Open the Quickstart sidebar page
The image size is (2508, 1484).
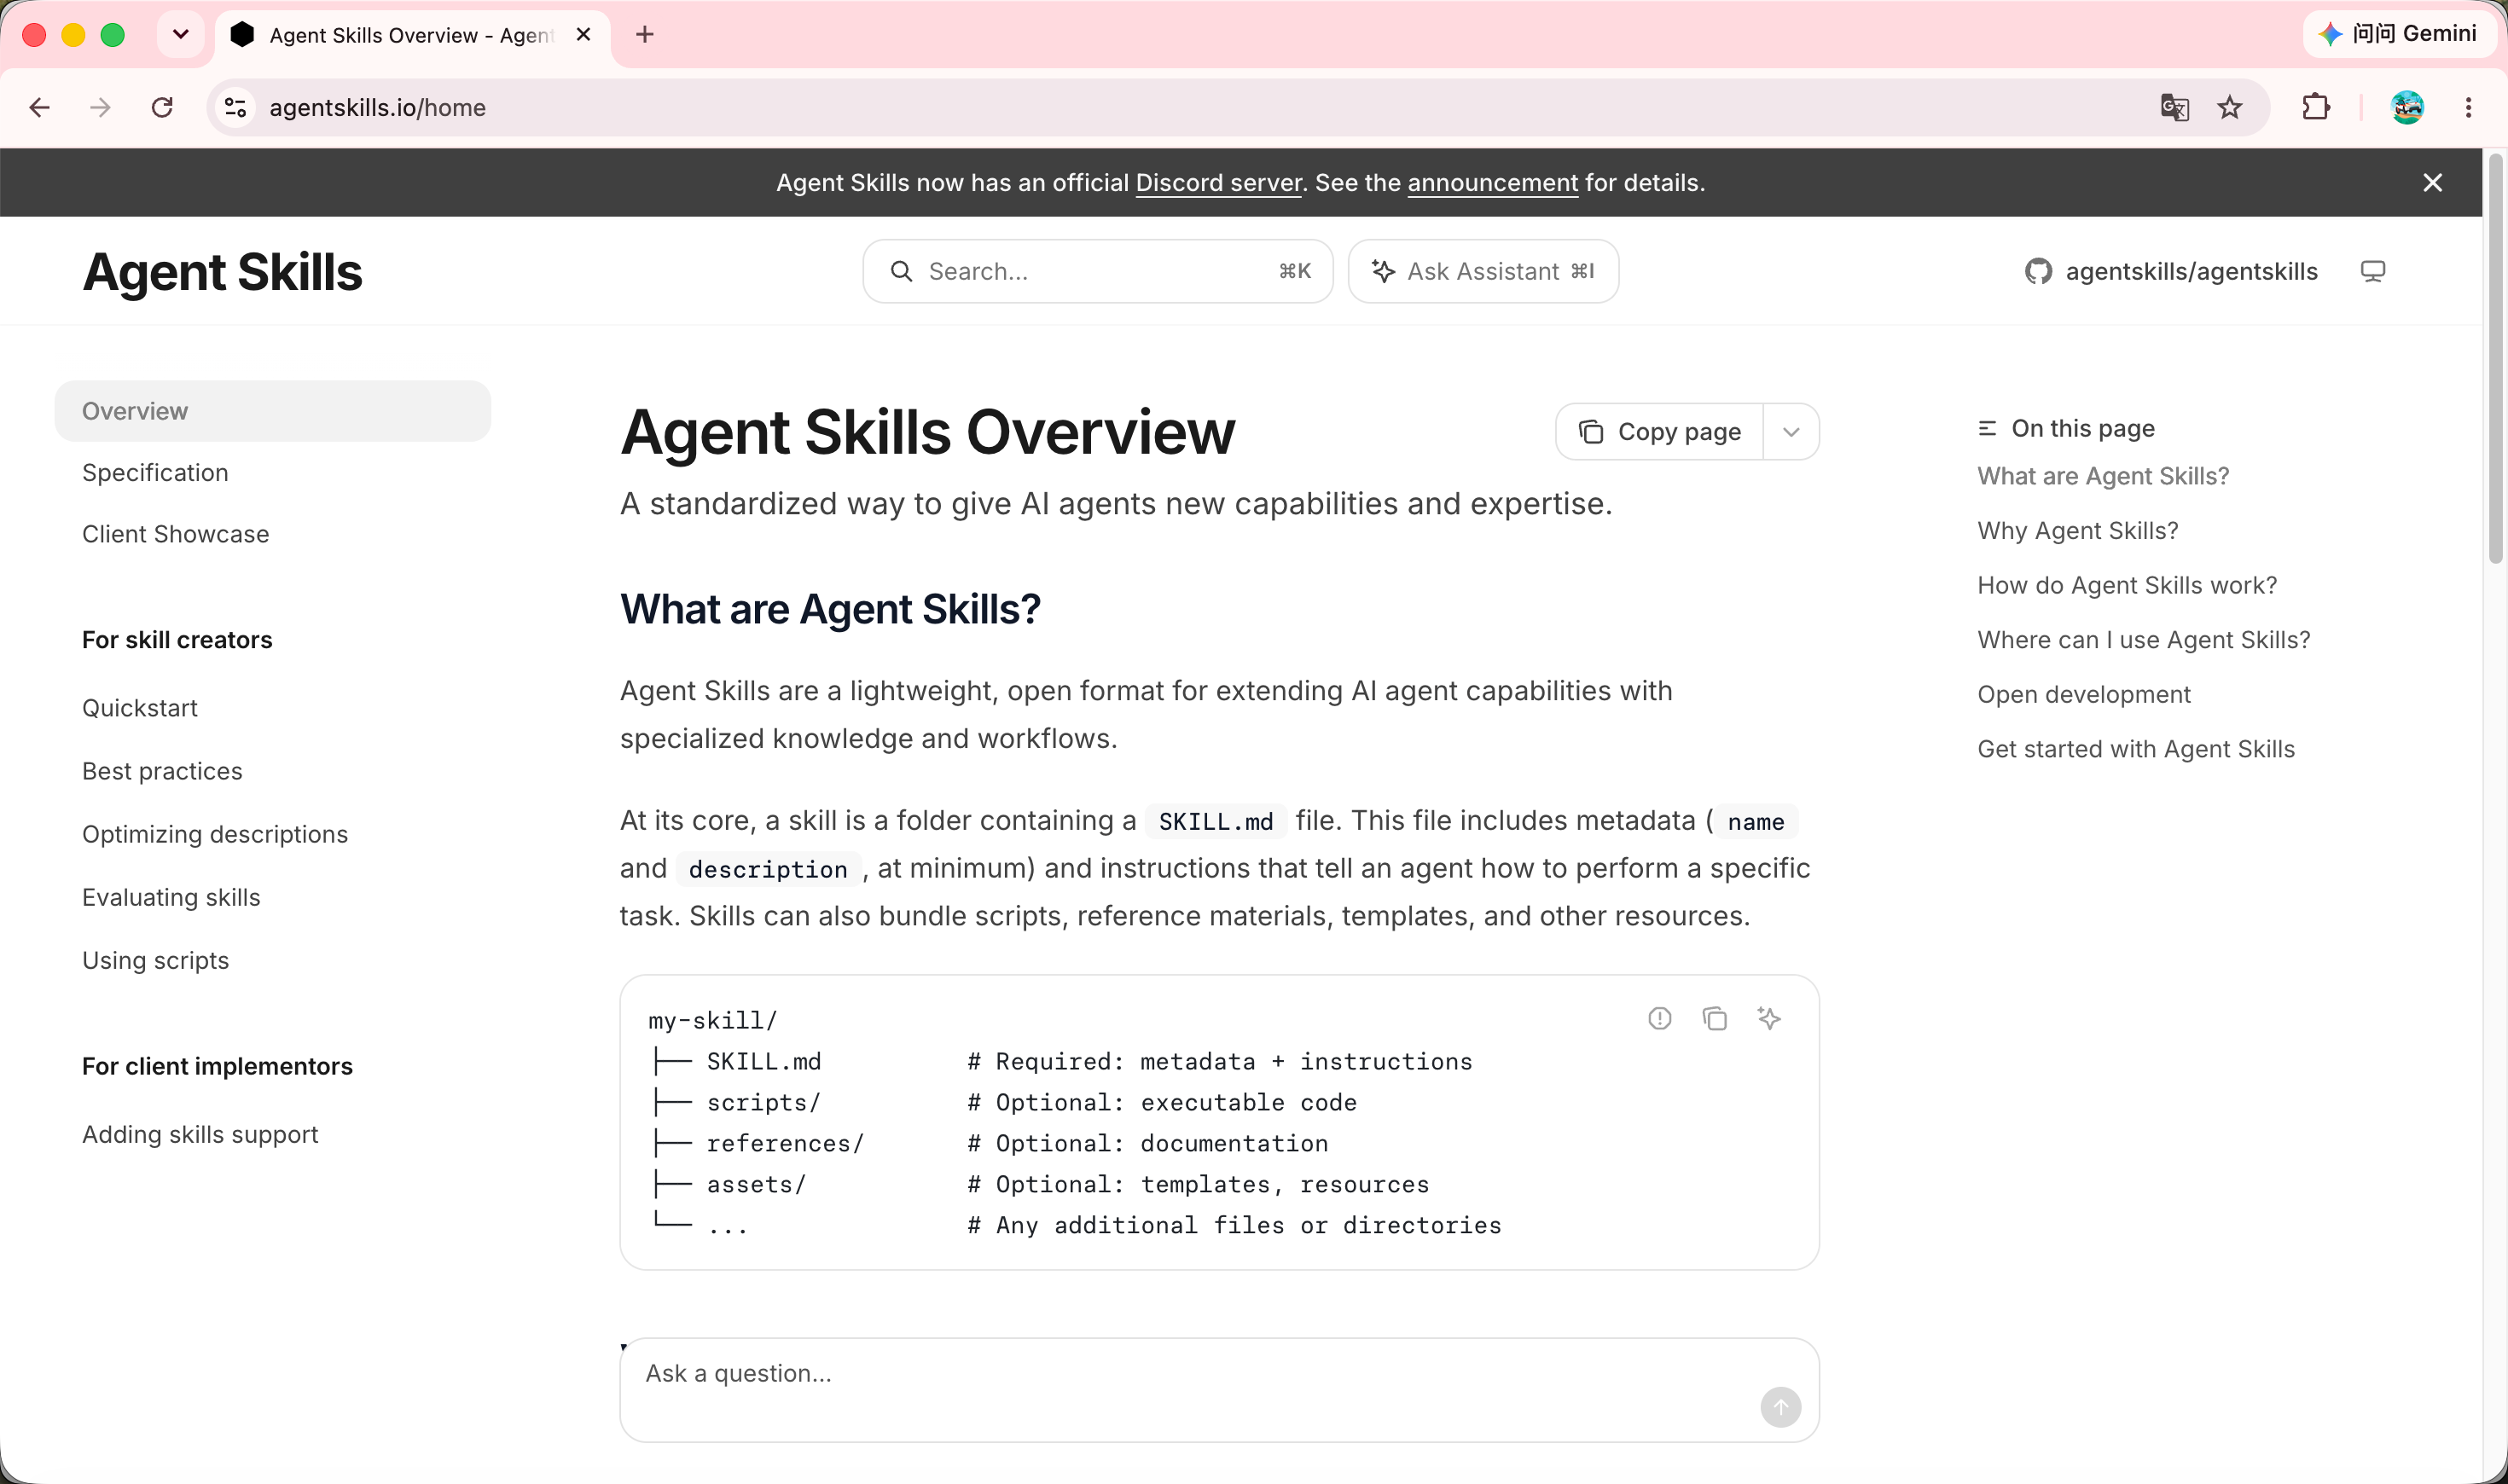140,707
